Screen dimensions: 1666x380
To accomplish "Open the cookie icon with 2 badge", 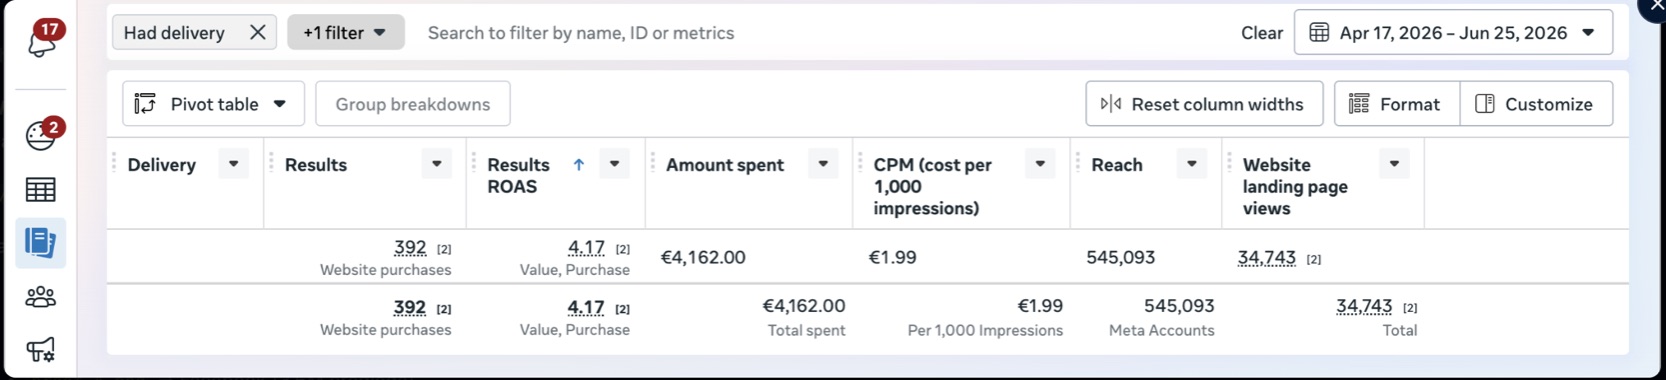I will point(42,134).
